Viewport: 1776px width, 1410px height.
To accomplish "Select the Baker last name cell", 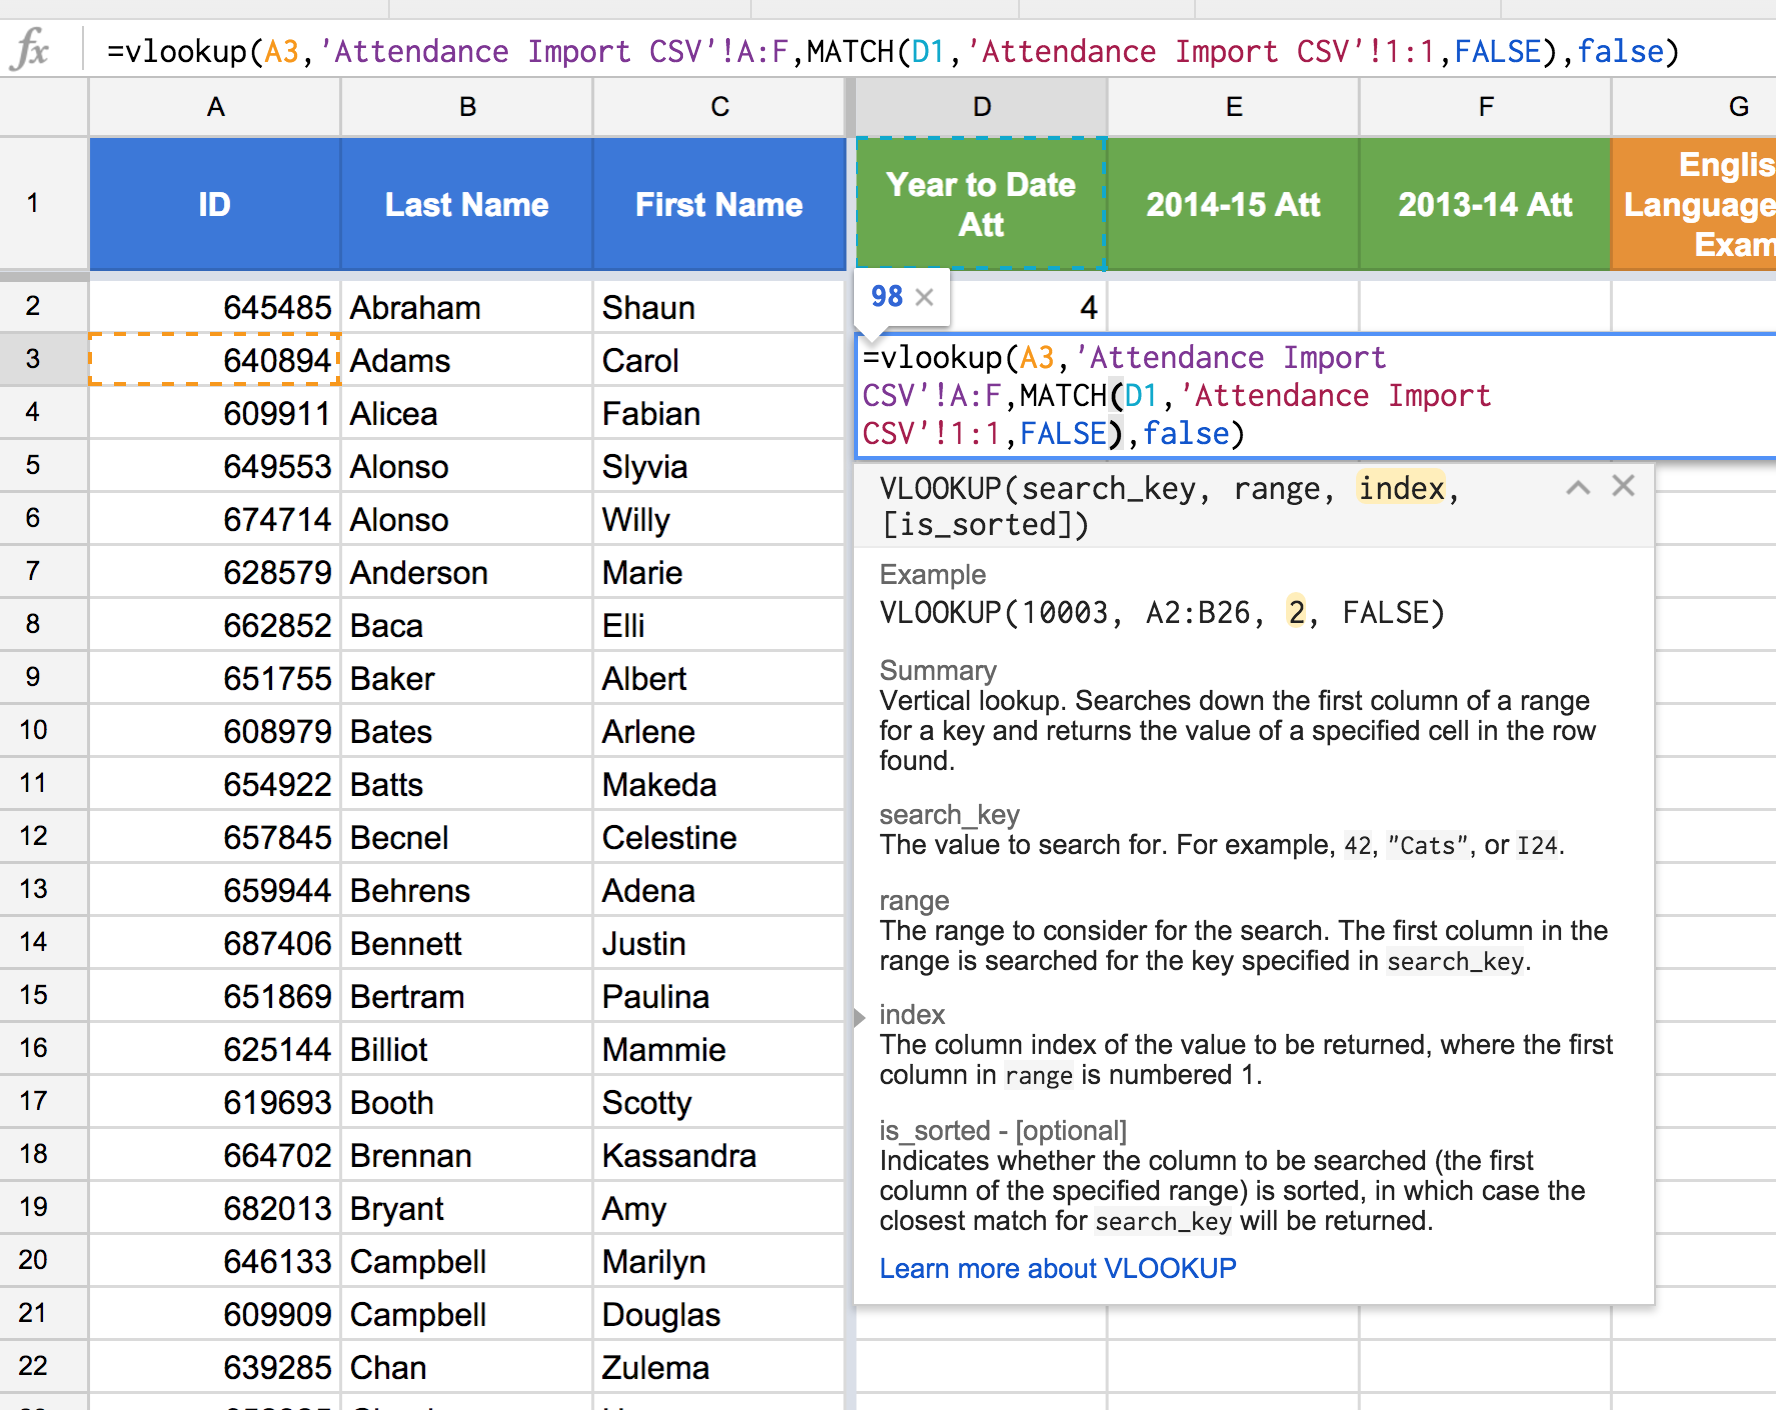I will tap(467, 678).
